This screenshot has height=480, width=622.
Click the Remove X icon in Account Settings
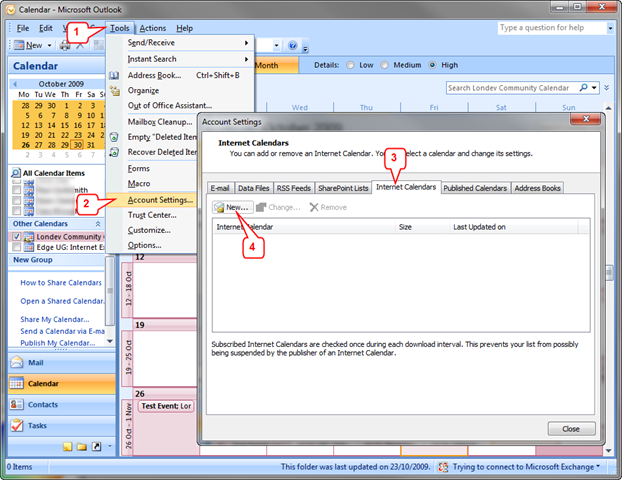314,207
